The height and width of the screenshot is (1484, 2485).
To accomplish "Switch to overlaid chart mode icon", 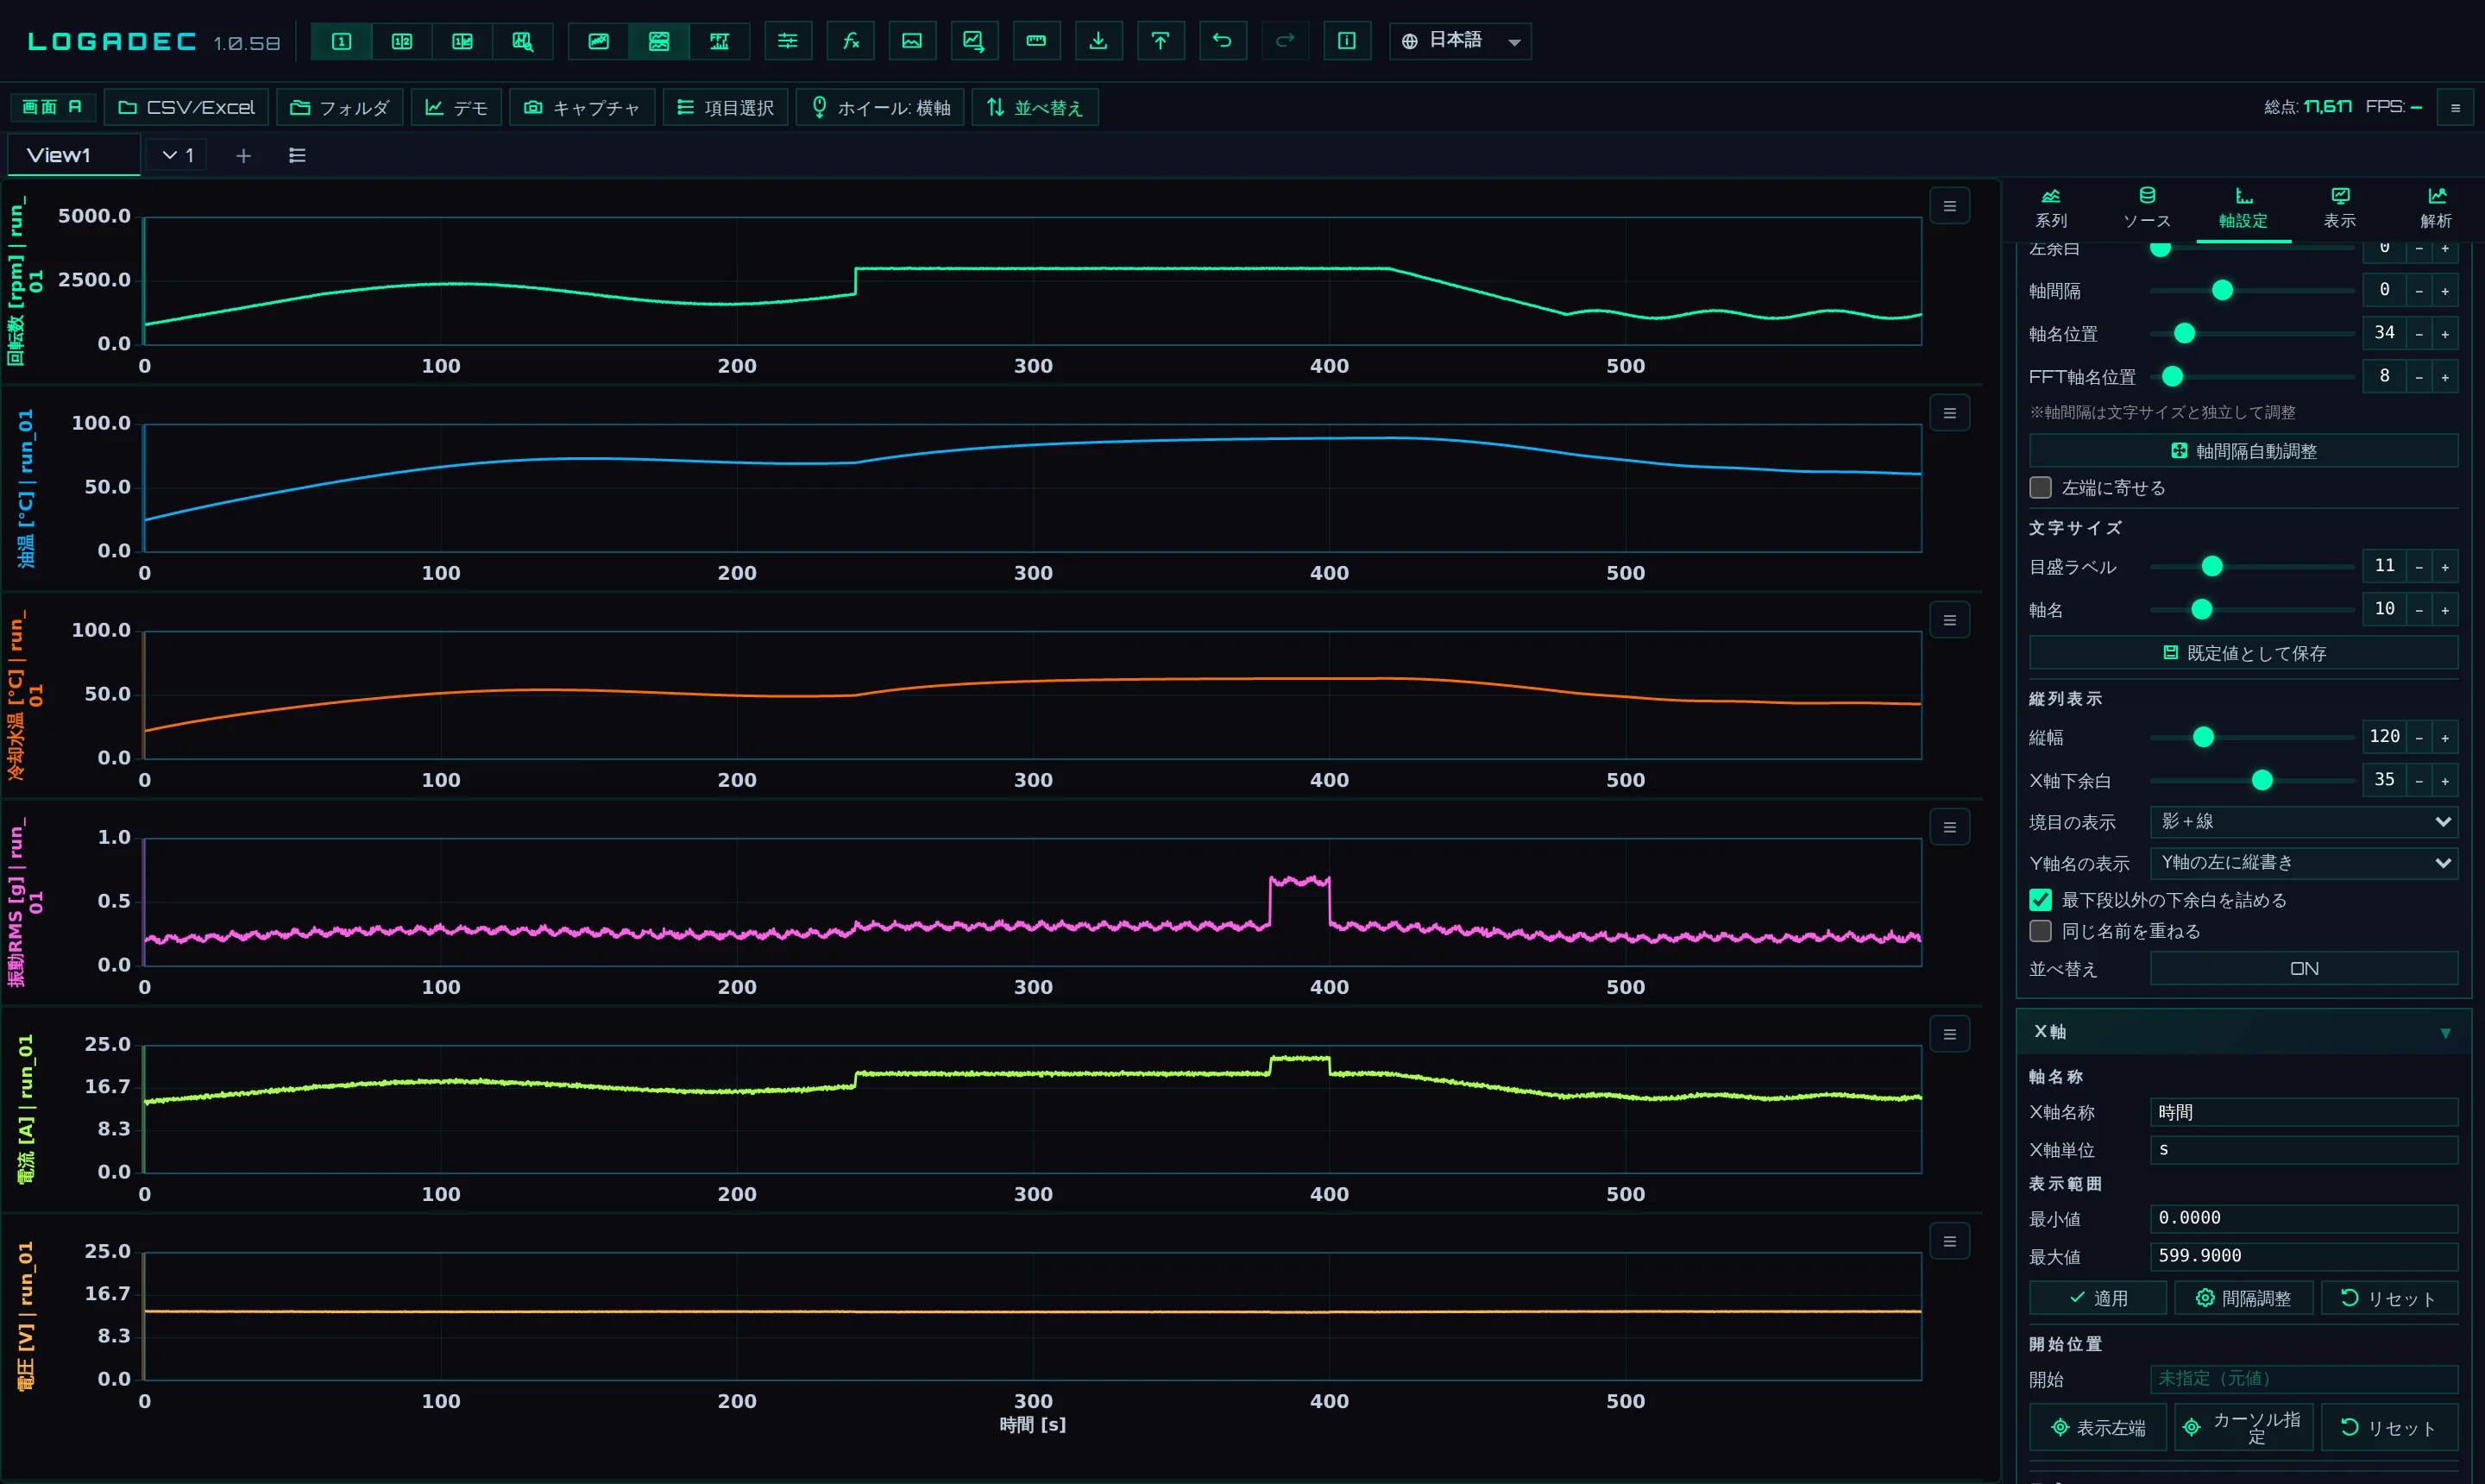I will (x=598, y=41).
